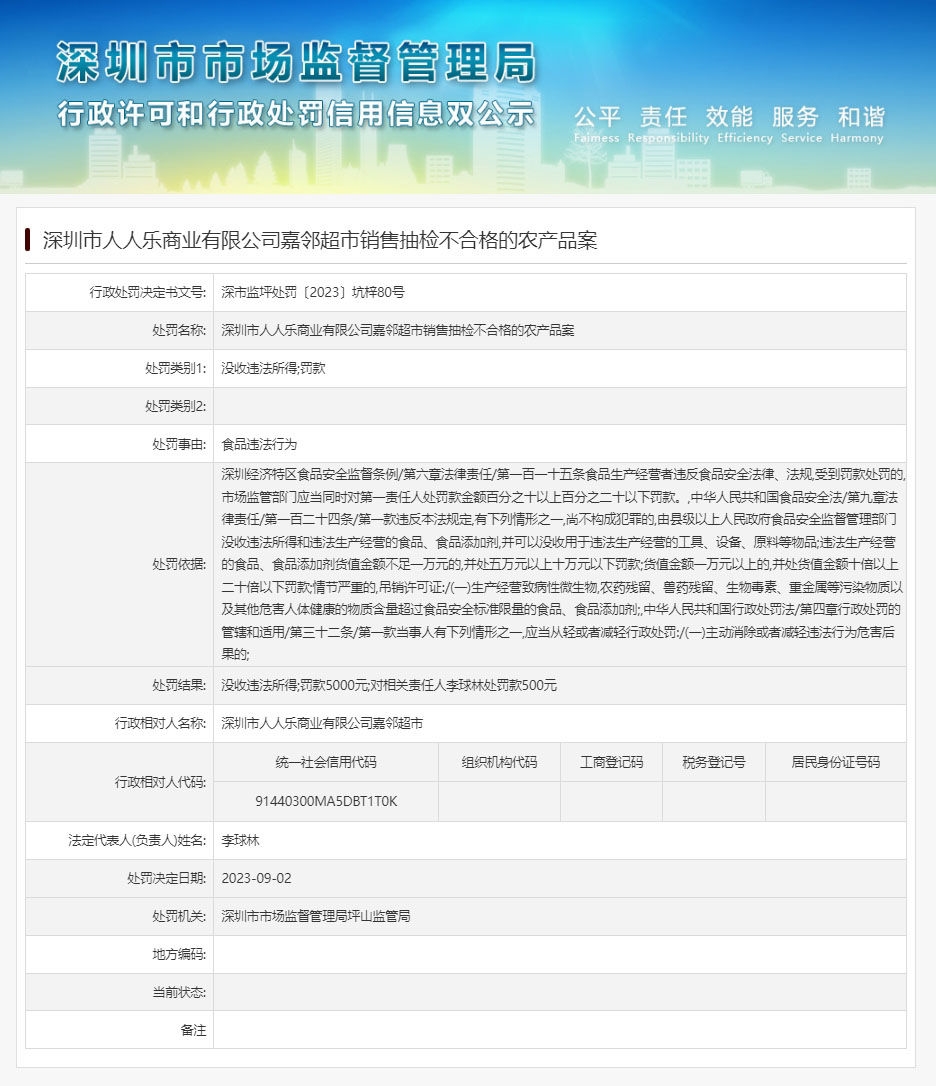Click the banner slogan 公平 Fairness

597,124
